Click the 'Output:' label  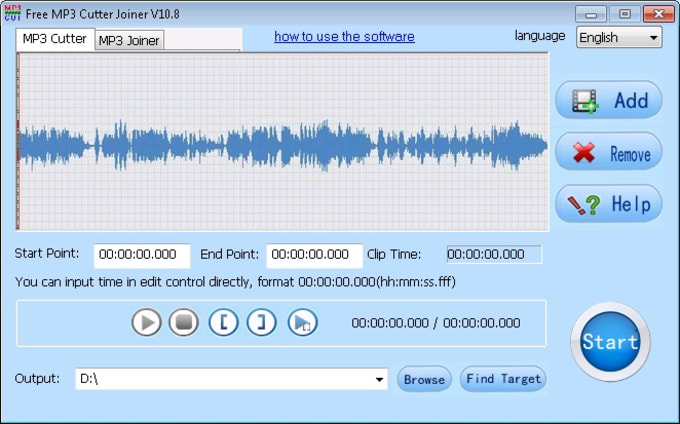coord(37,378)
